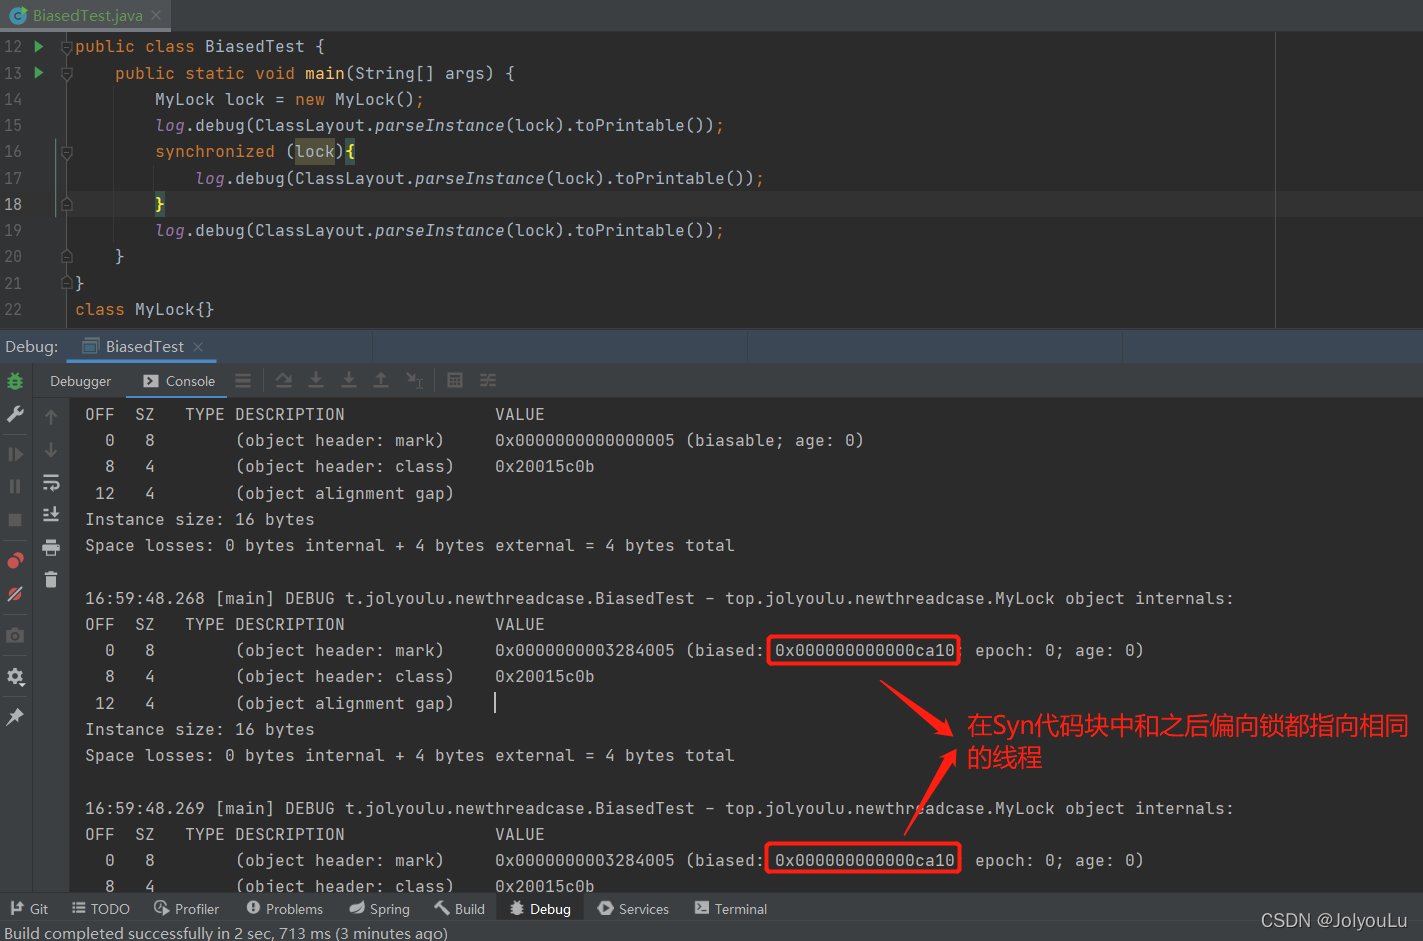Open the Terminal tool window

(731, 908)
